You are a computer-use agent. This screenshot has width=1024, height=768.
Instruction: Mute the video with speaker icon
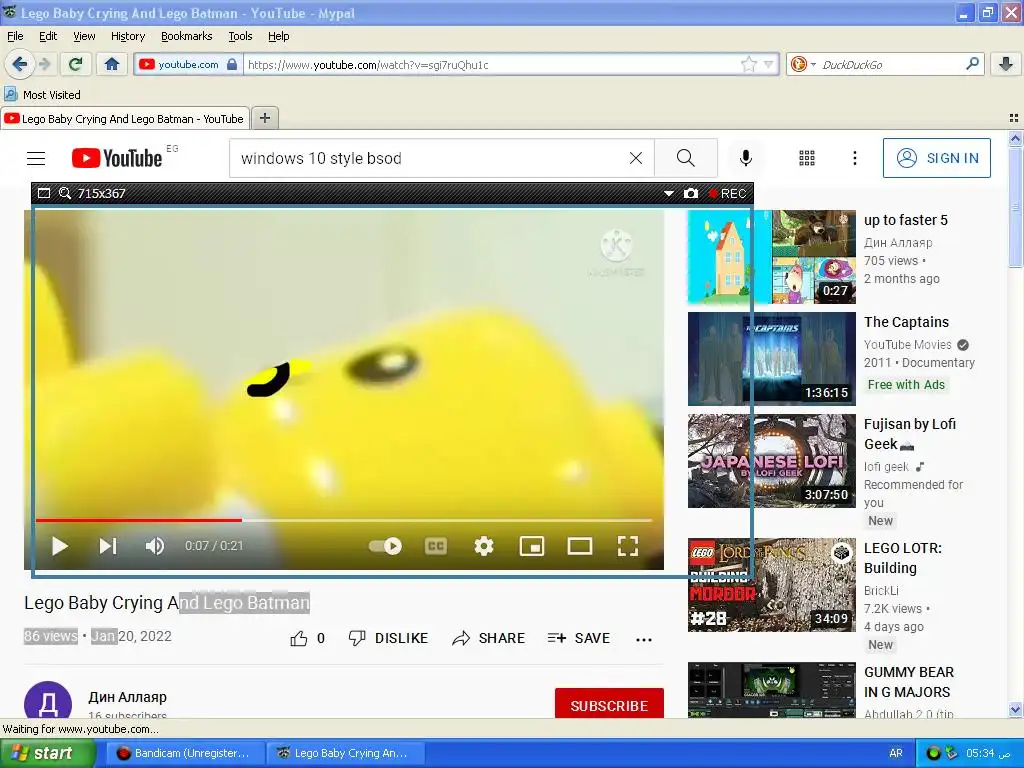[x=155, y=546]
